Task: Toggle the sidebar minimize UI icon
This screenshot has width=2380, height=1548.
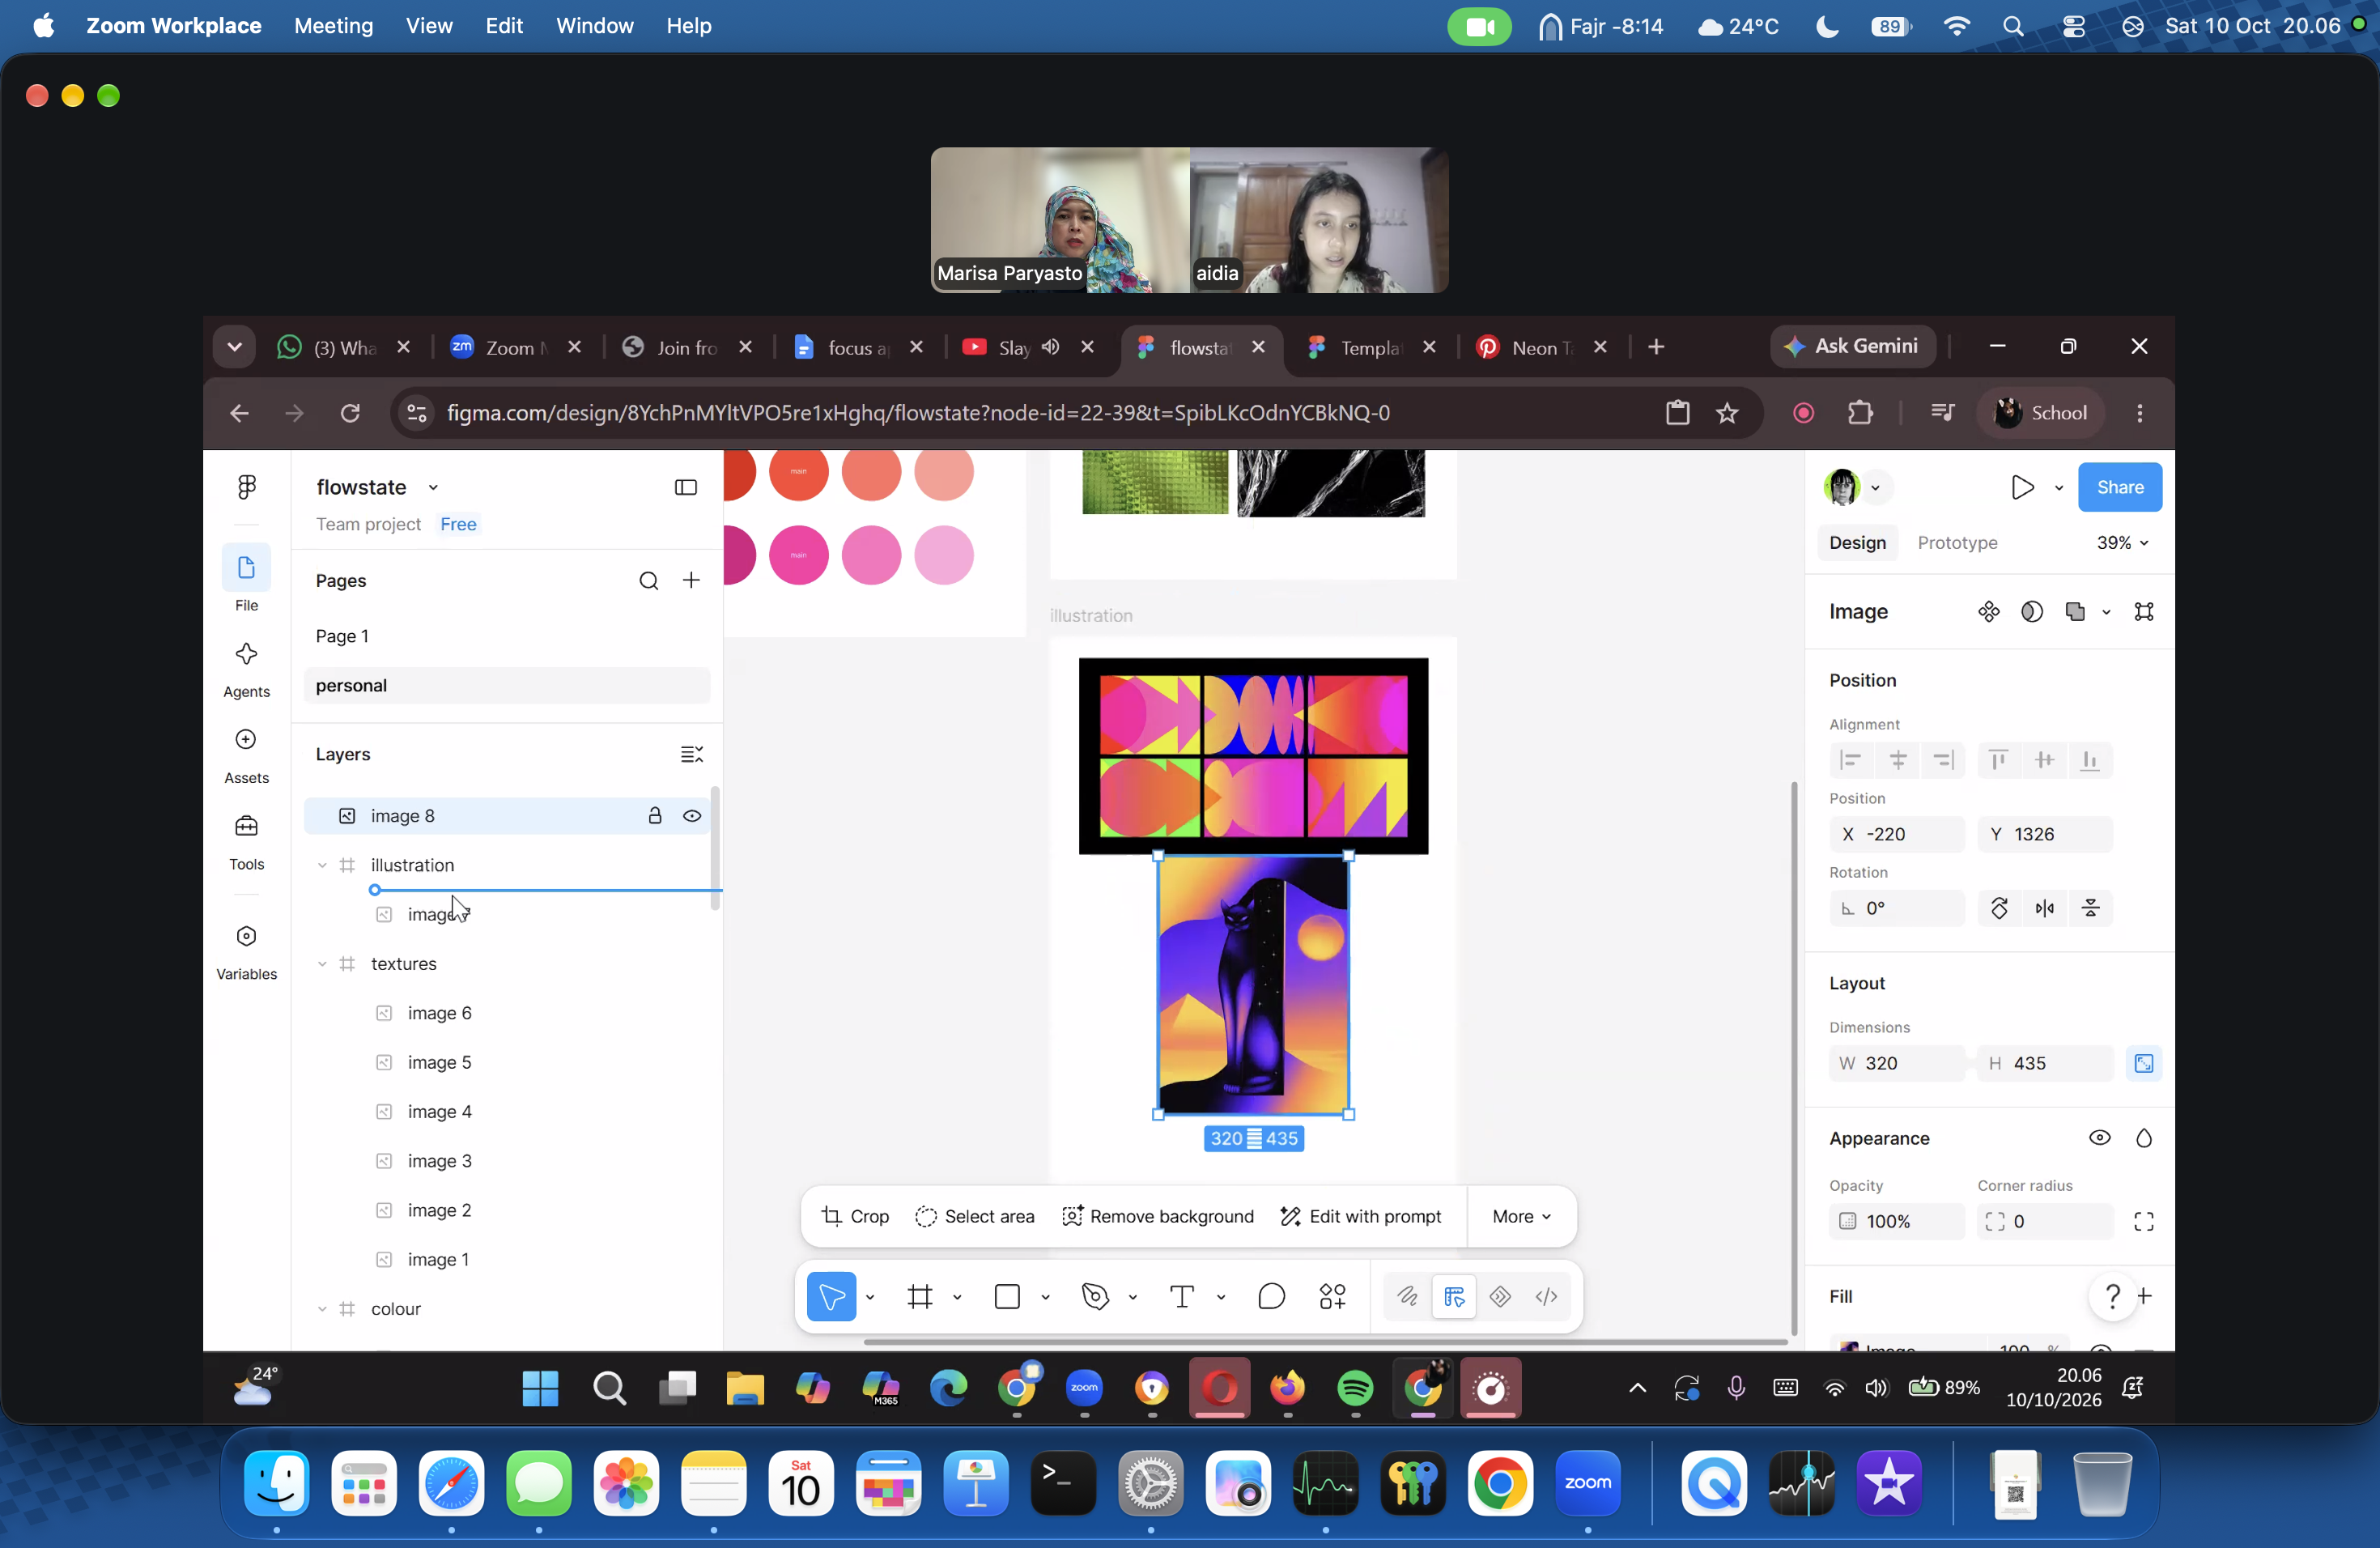Action: 685,487
